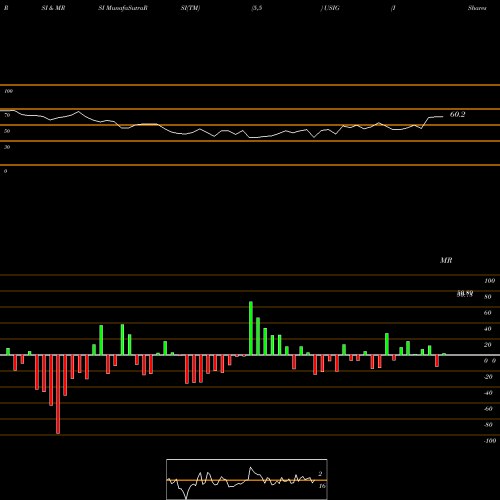Screen dimensions: 500x500
Task: Click the tallest green bar in MR histogram
Action: coord(251,328)
